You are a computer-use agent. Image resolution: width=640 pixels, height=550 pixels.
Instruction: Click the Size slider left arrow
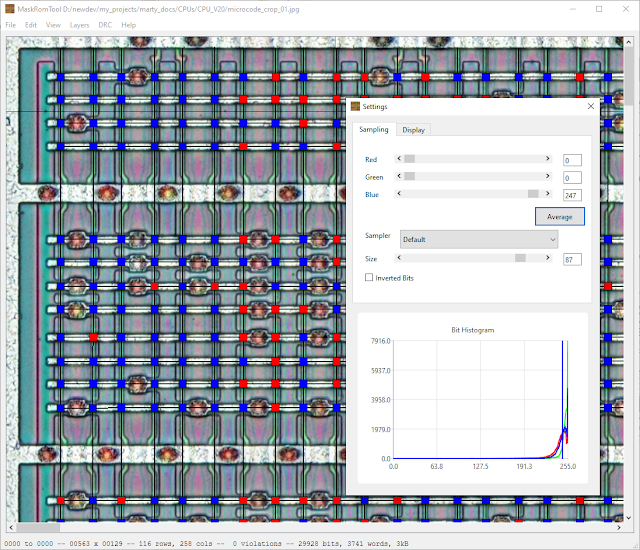click(399, 258)
